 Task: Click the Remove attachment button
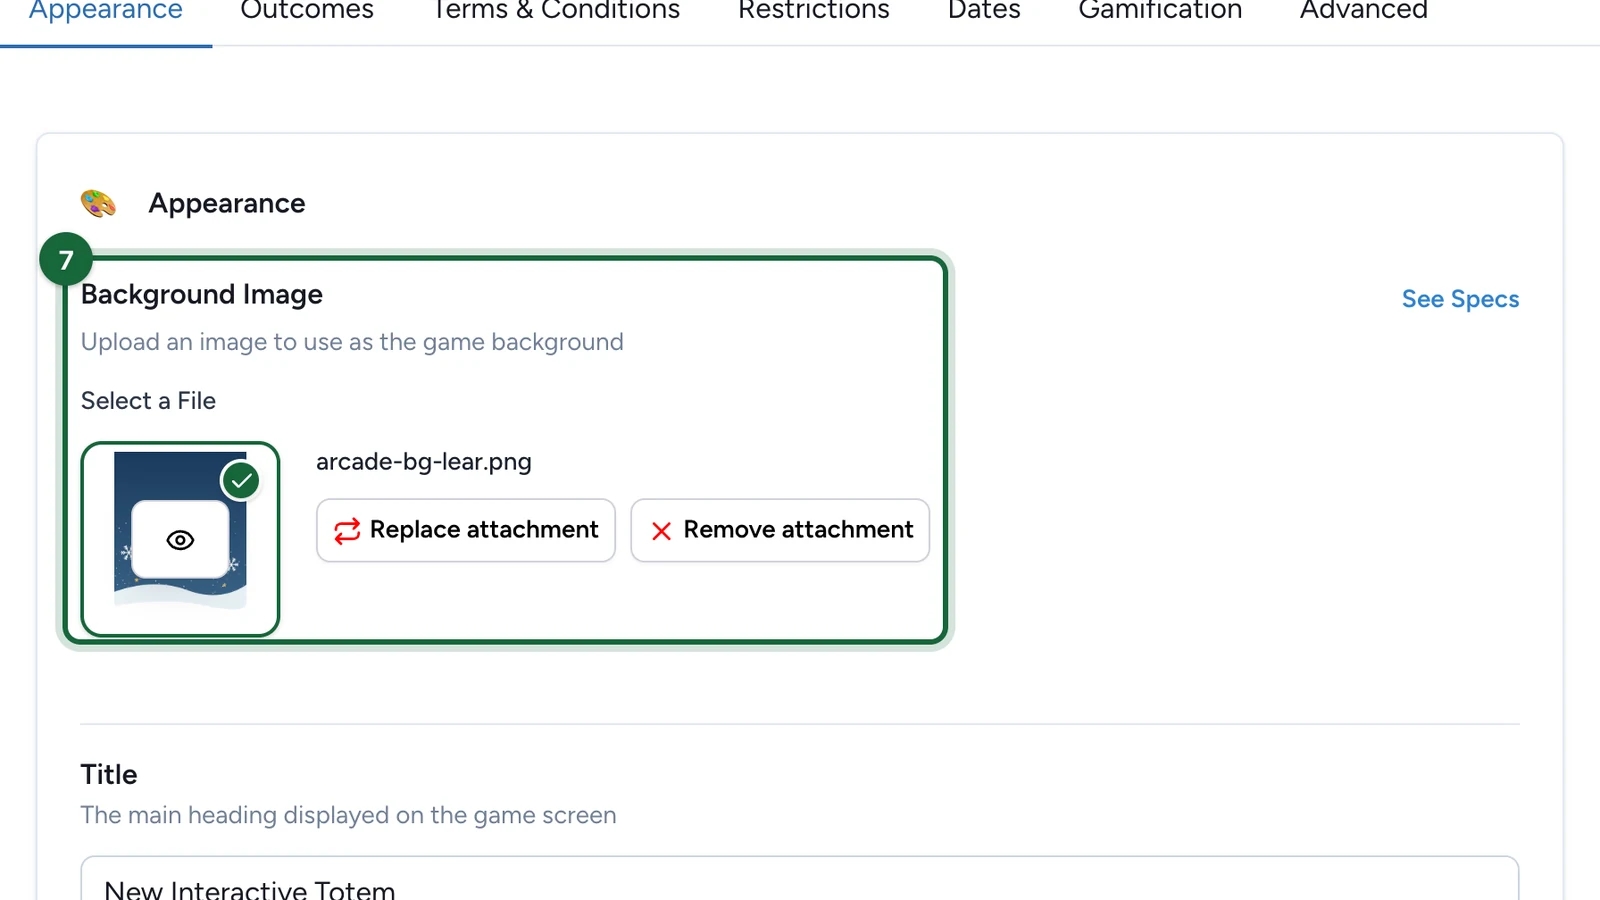tap(780, 530)
